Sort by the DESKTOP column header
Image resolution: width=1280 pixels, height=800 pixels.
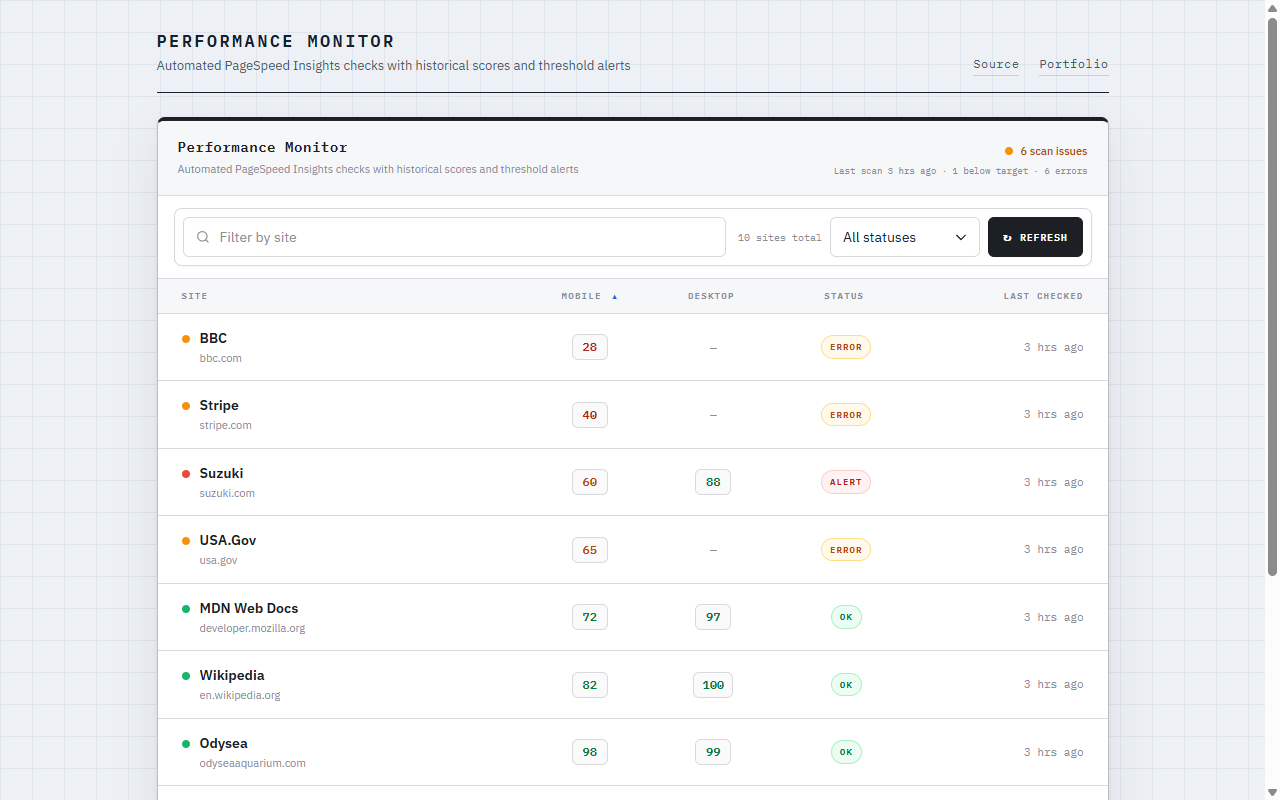pyautogui.click(x=711, y=296)
